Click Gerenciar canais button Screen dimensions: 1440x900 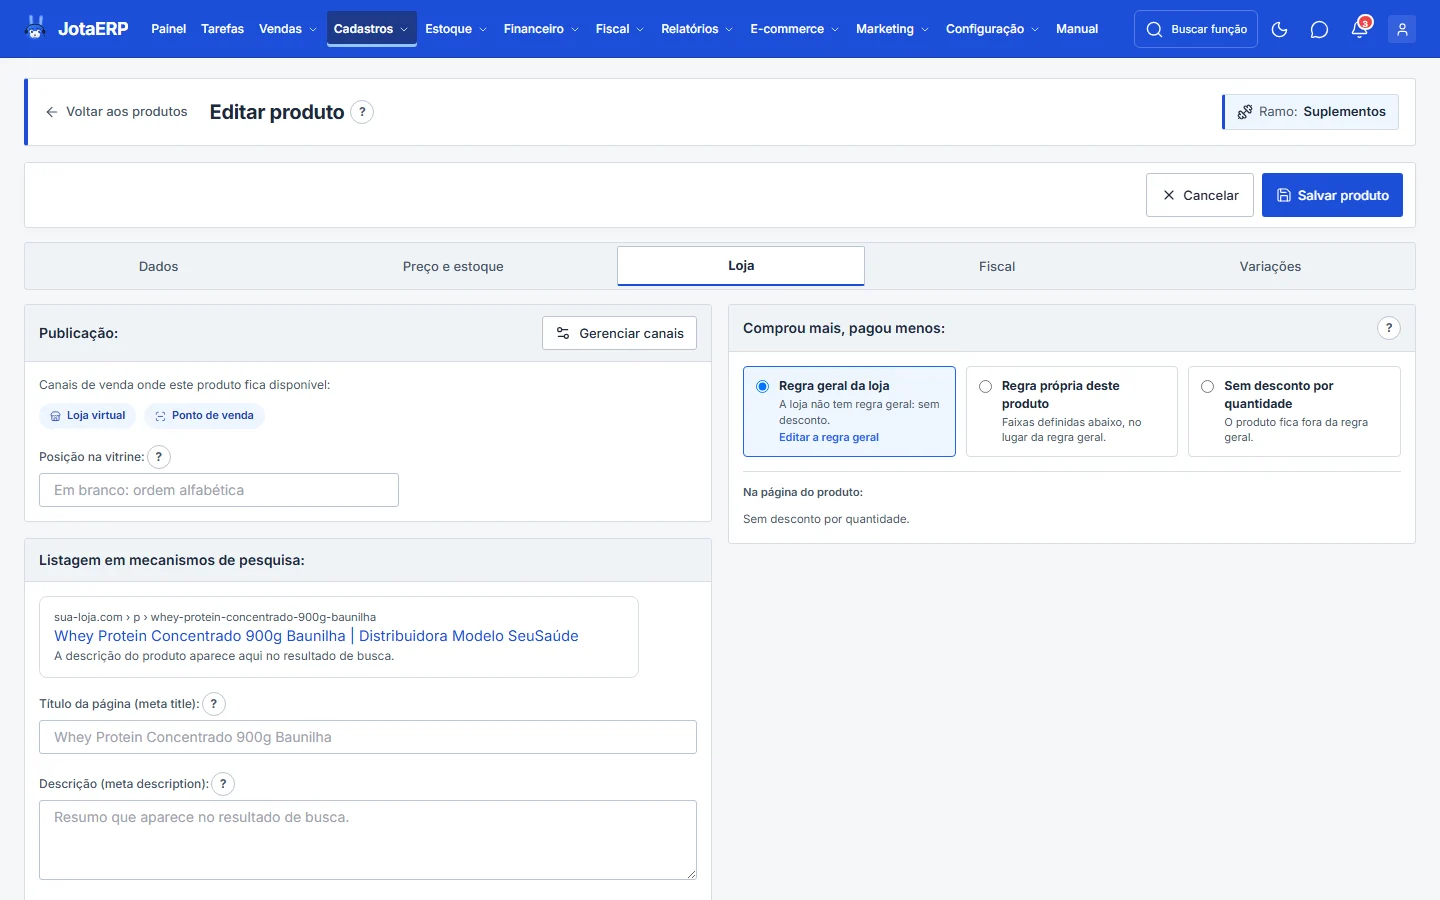point(620,333)
